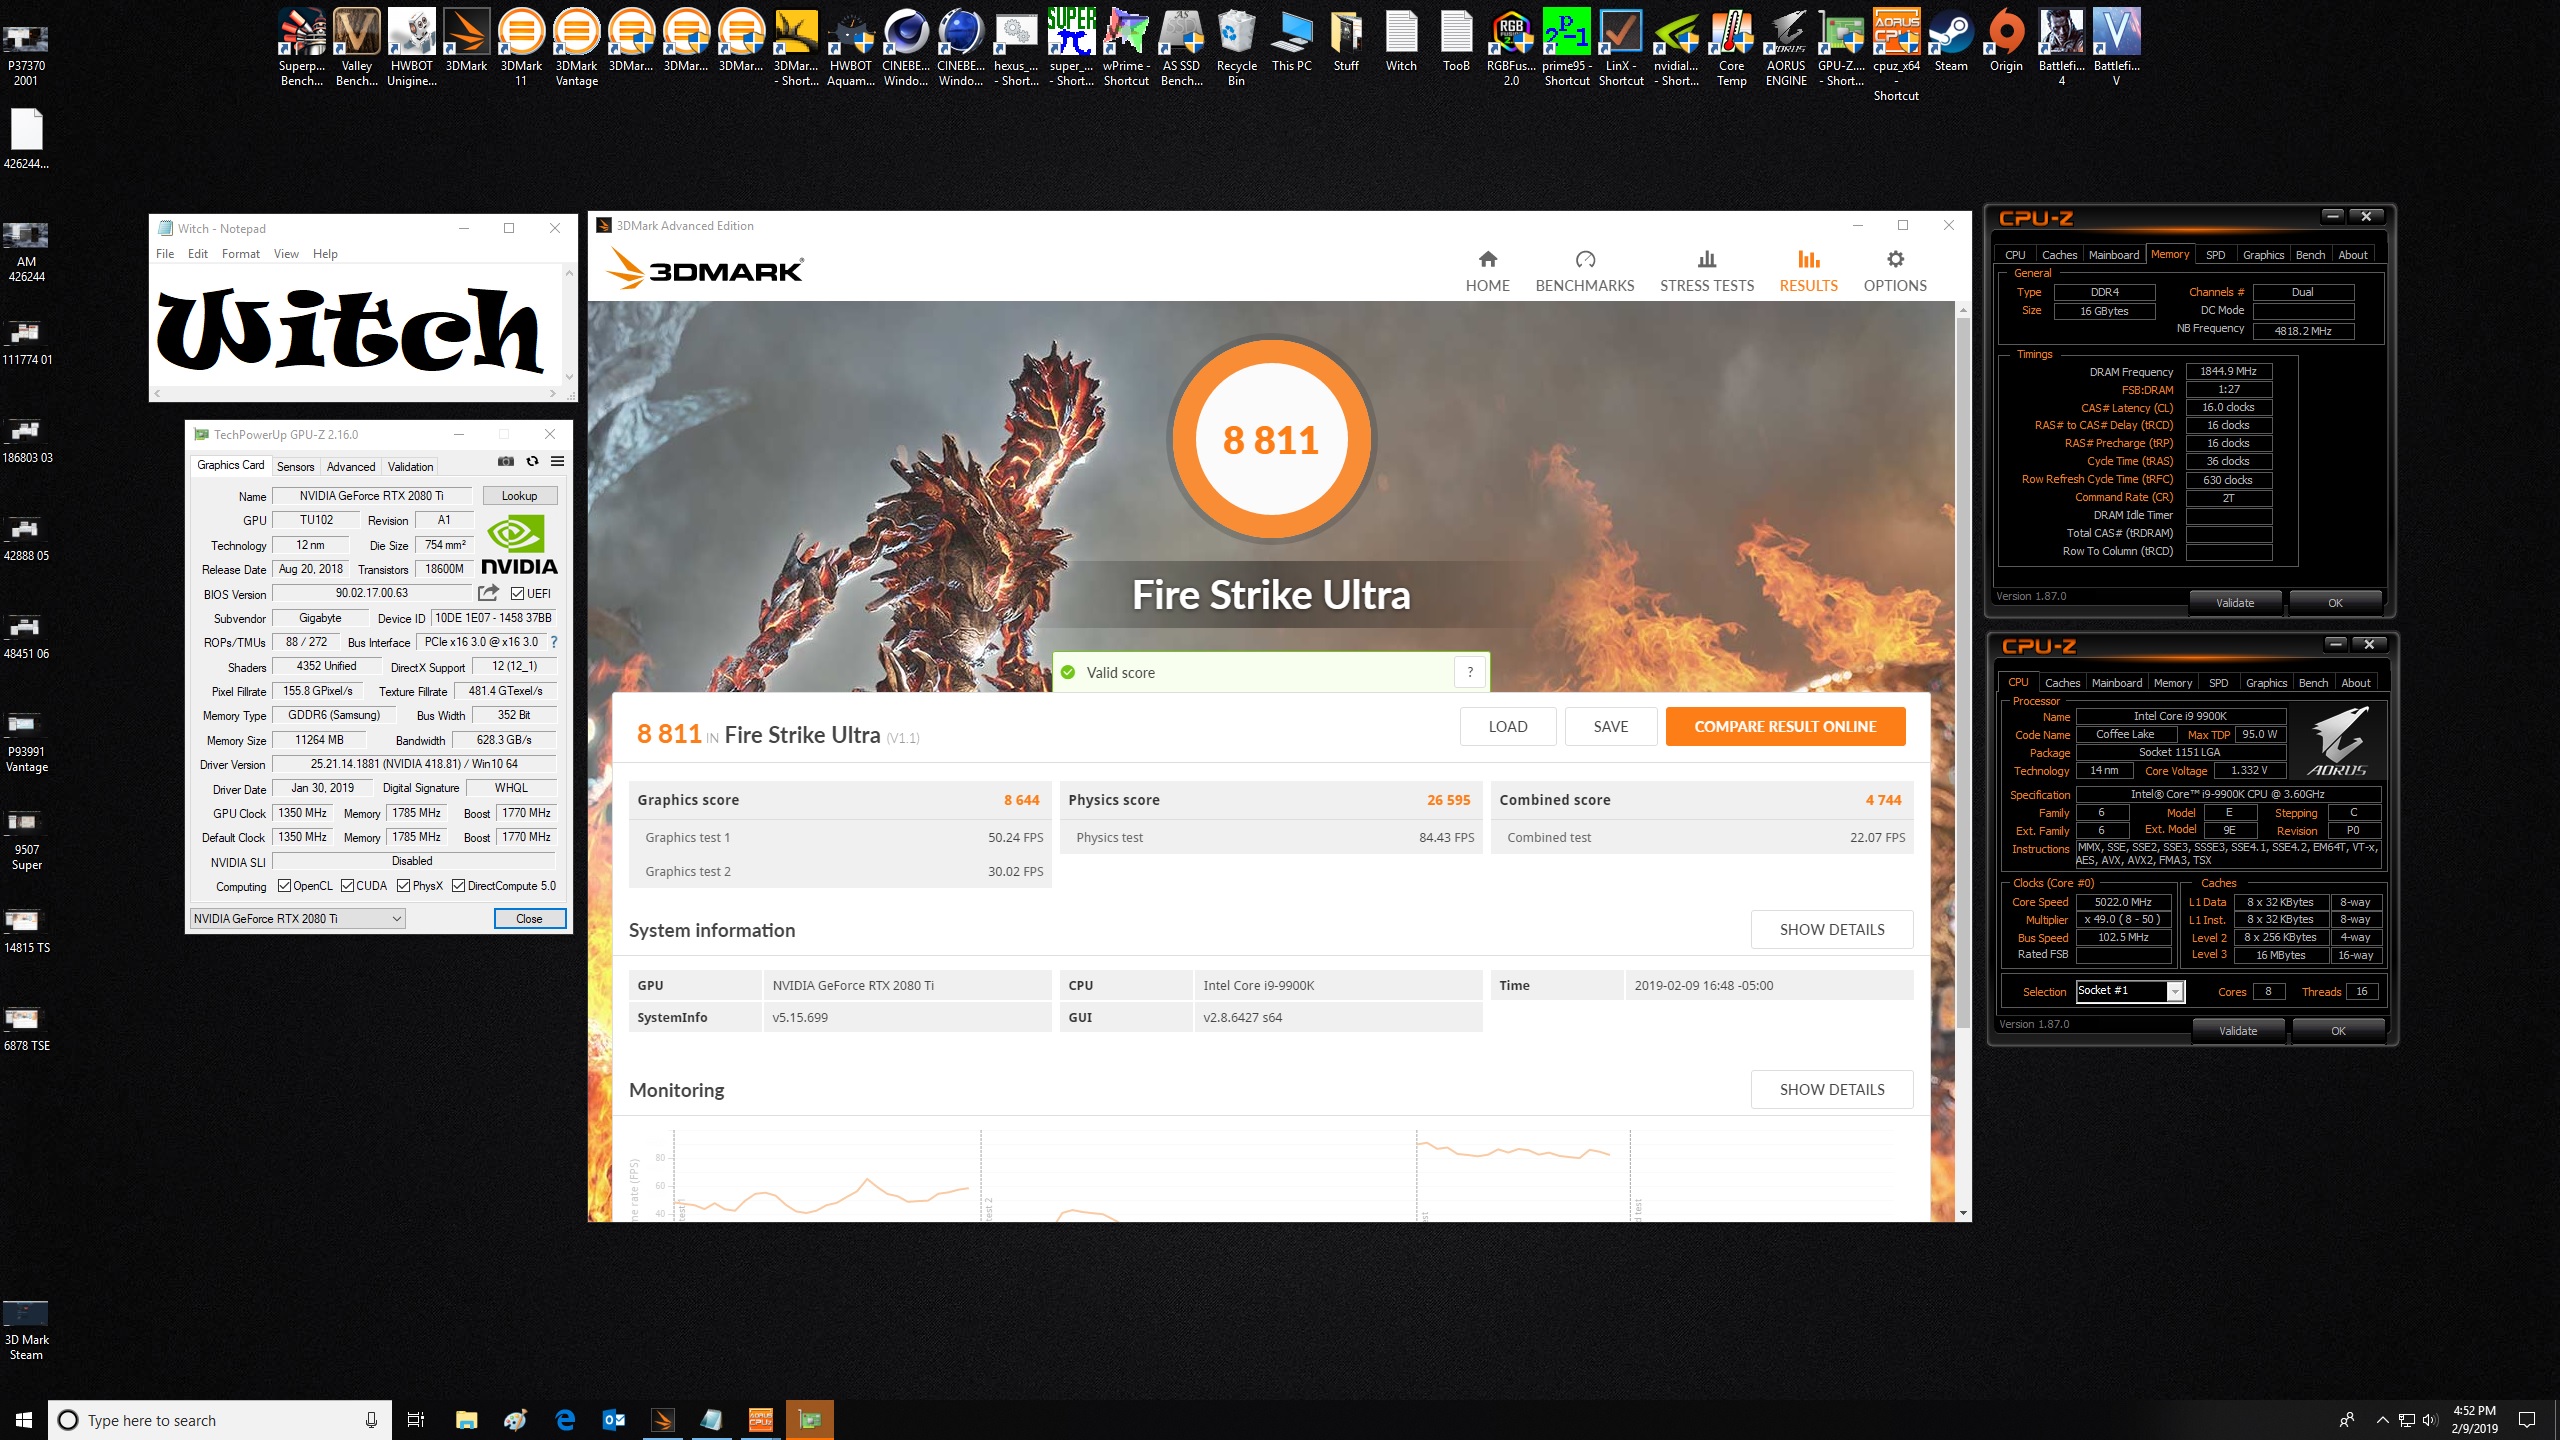Click SHOW DETAILS for System information
The width and height of the screenshot is (2560, 1440).
pyautogui.click(x=1831, y=930)
